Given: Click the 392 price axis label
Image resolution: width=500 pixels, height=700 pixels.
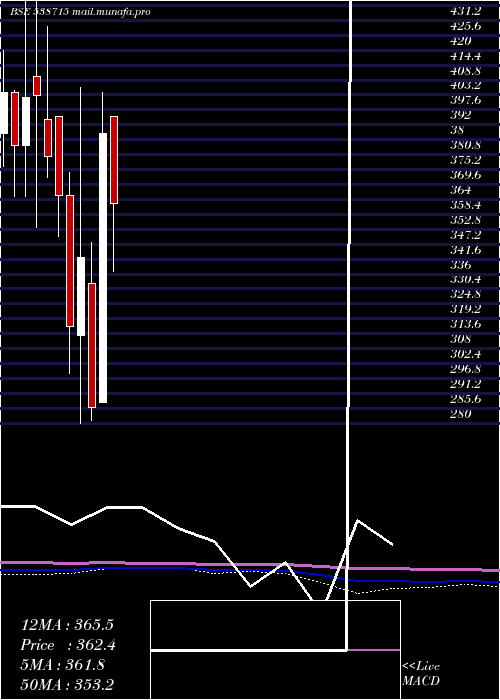Looking at the screenshot, I should click(x=461, y=116).
